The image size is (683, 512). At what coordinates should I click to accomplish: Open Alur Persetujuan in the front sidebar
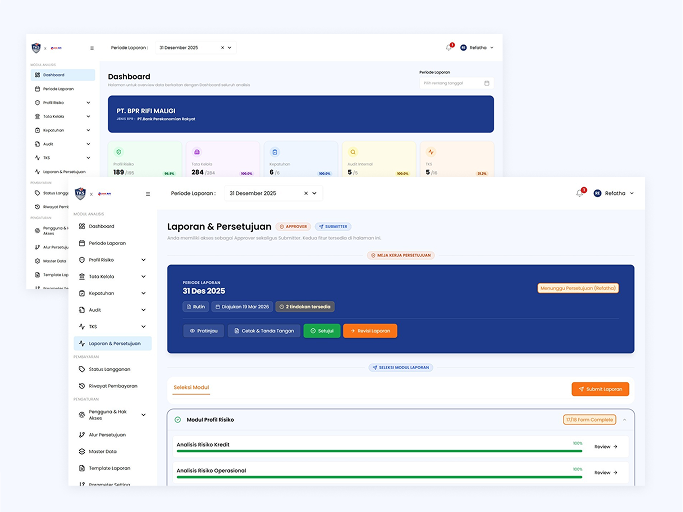point(108,435)
